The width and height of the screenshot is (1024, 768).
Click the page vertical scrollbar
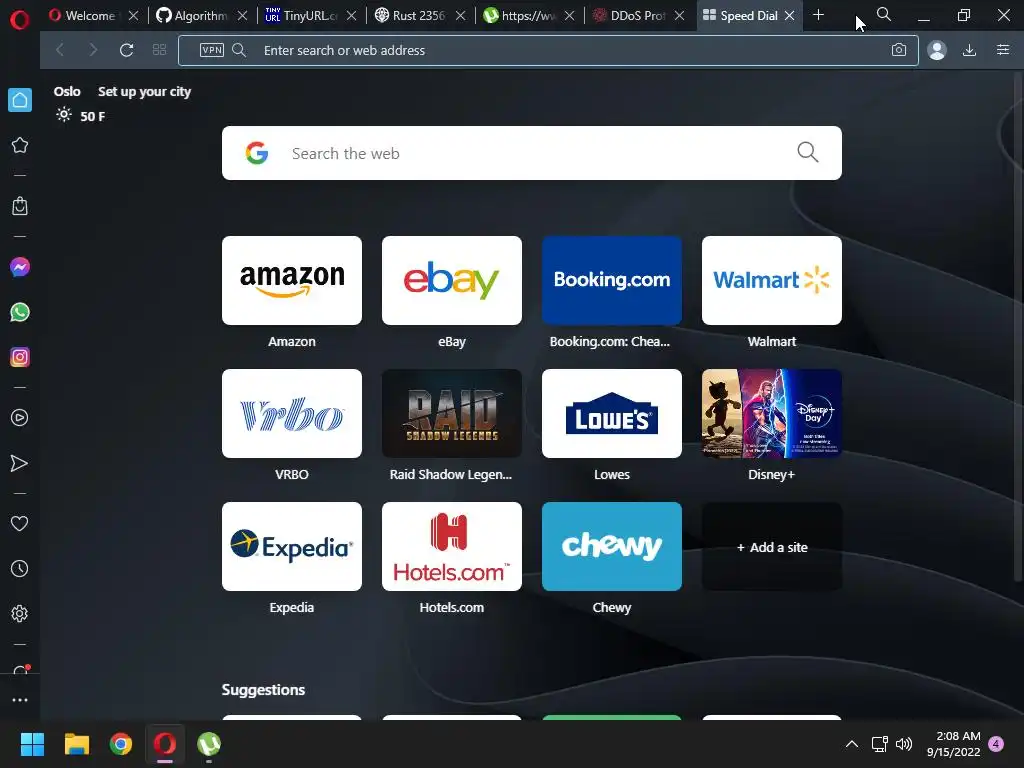point(1017,327)
